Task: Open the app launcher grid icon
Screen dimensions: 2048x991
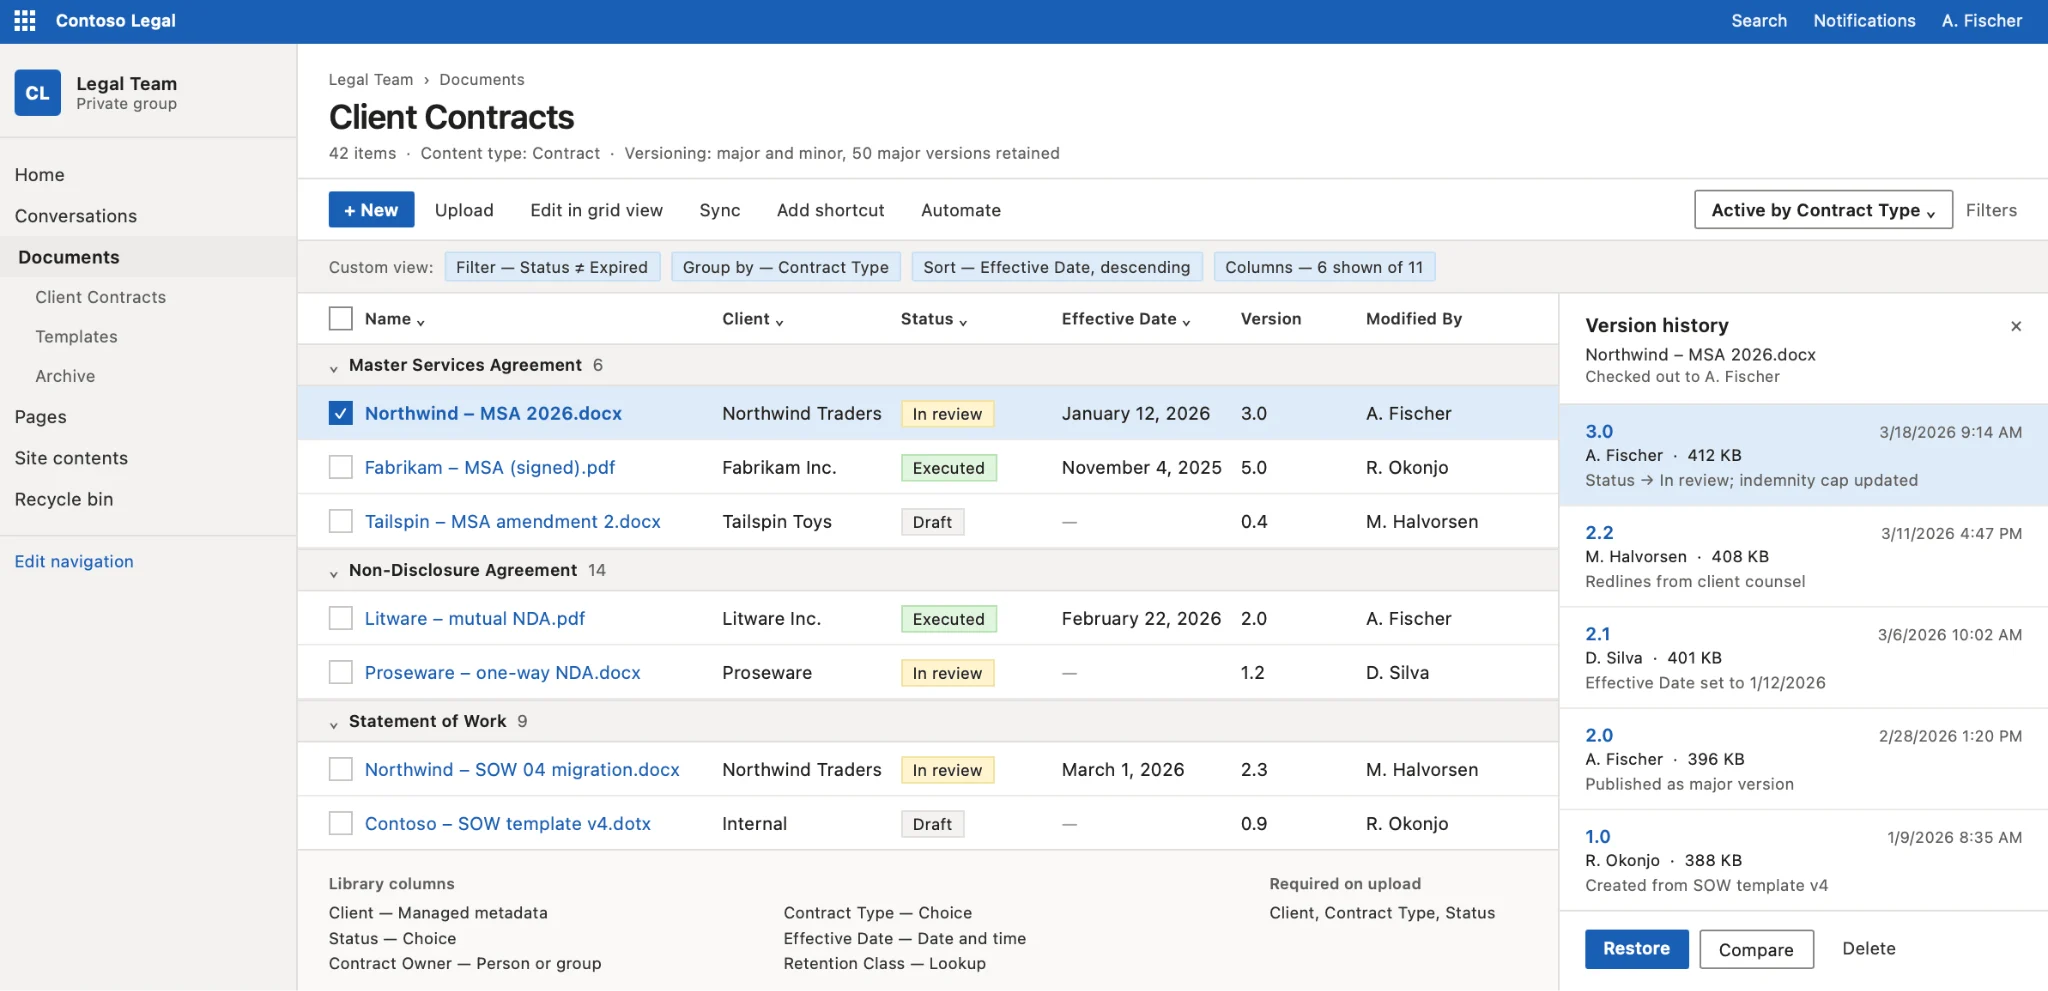Action: [x=25, y=21]
